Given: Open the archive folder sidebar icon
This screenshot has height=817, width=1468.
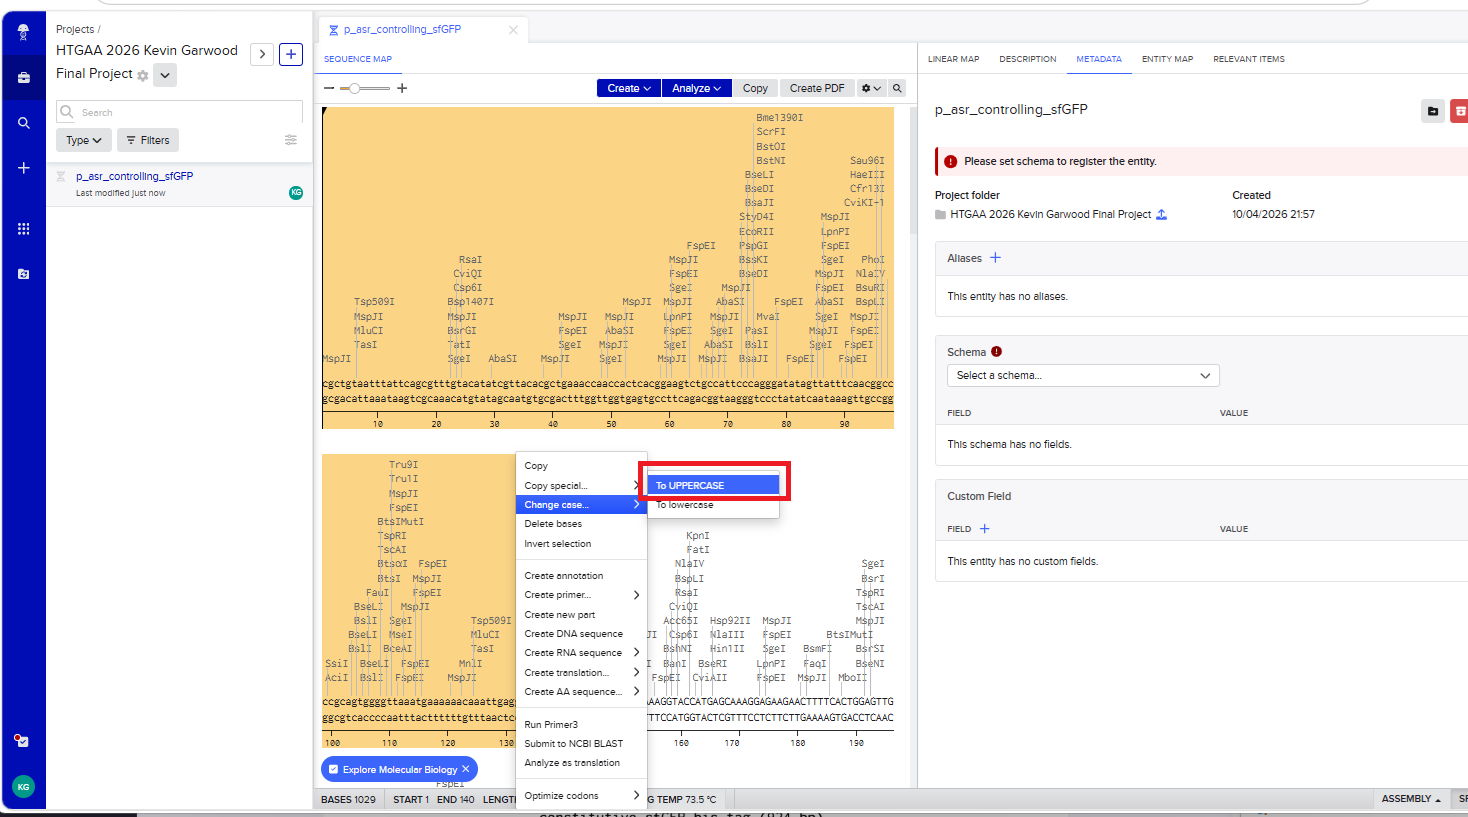Looking at the screenshot, I should (23, 273).
